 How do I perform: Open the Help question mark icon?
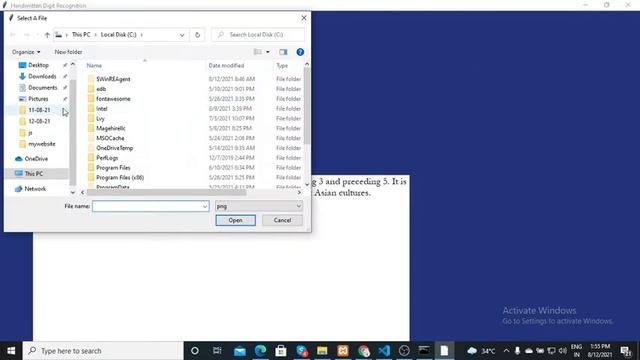coord(300,52)
